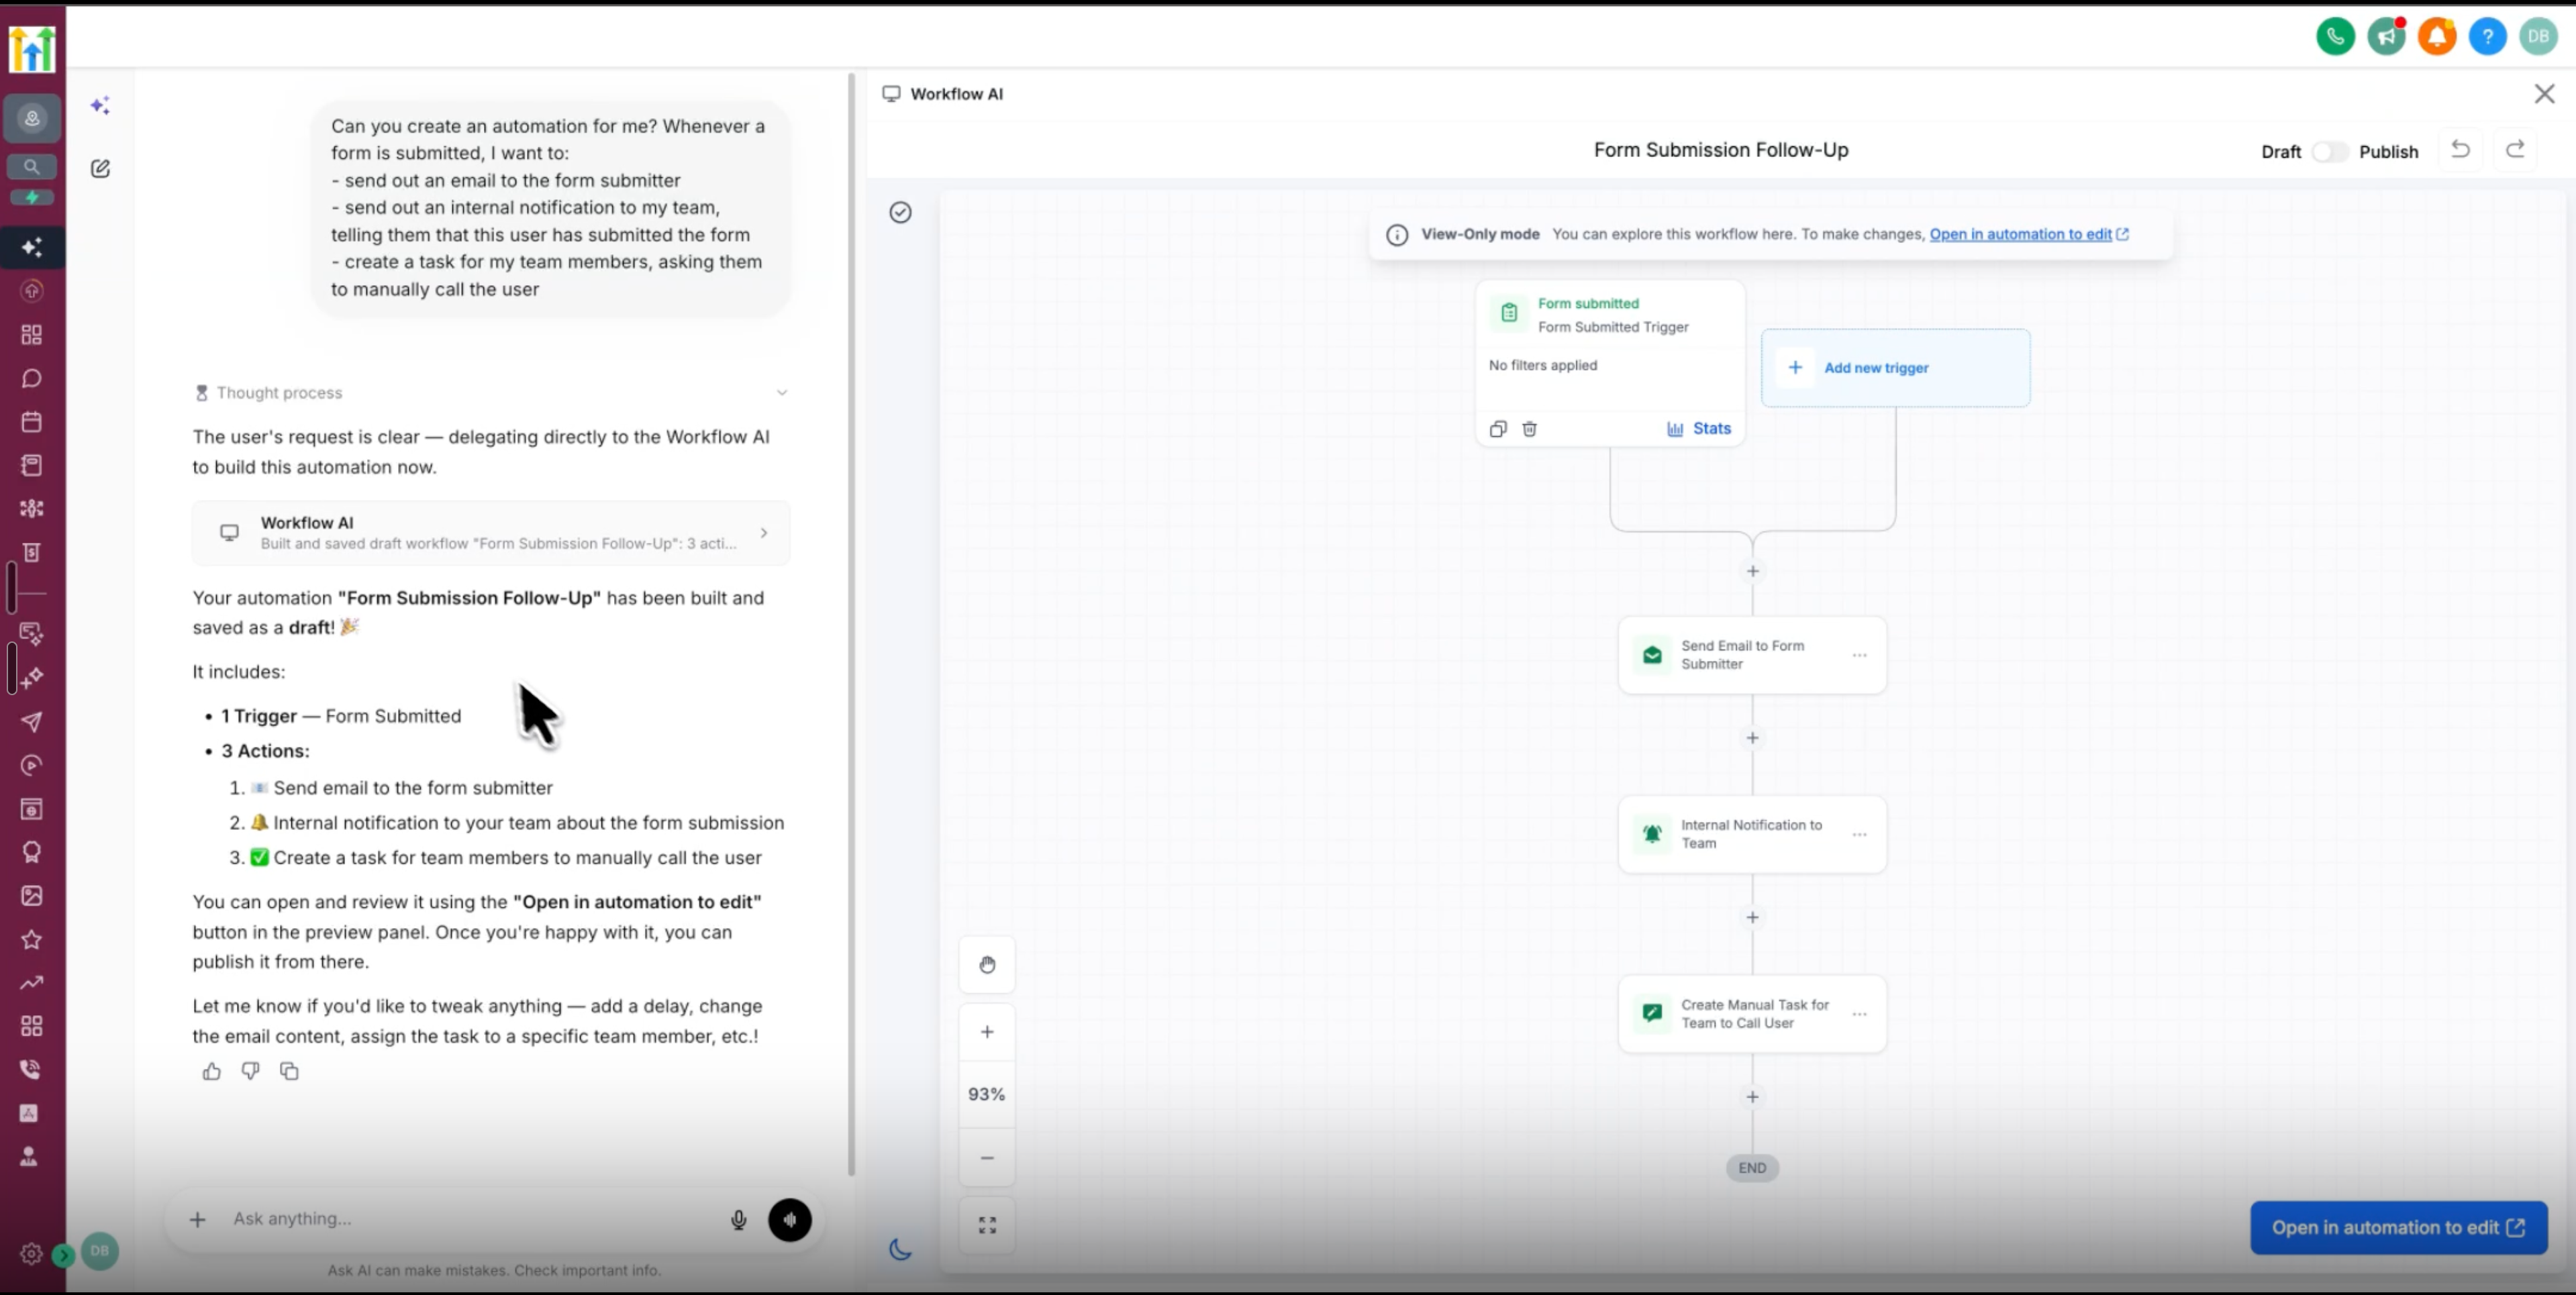Thumbs down the AI response

pyautogui.click(x=250, y=1071)
